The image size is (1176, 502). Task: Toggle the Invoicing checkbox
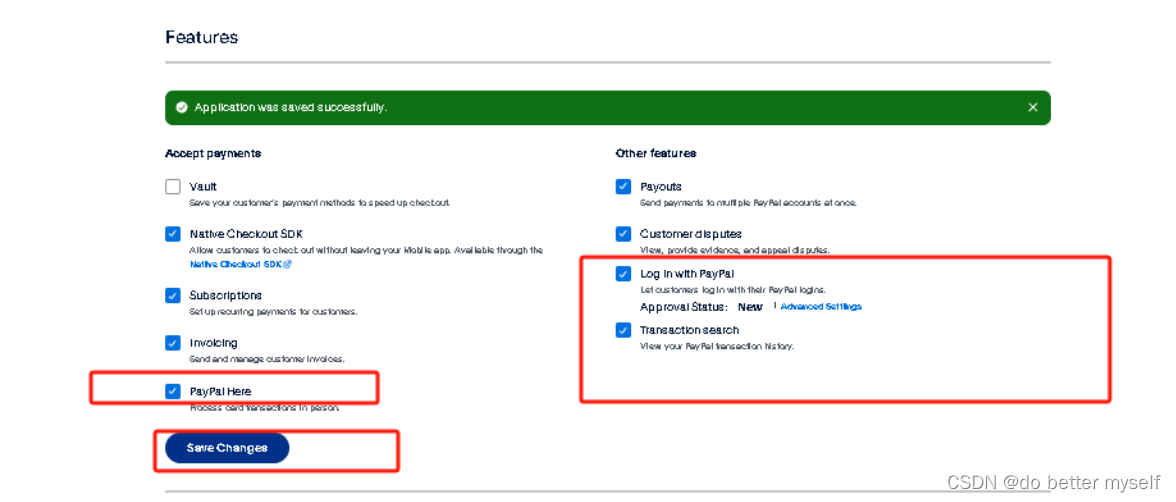pos(172,343)
